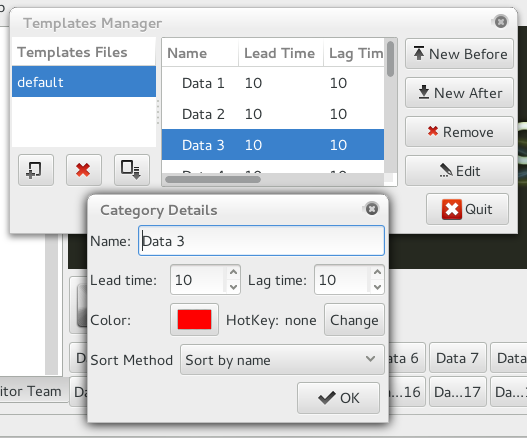Click the Edit button
This screenshot has width=527, height=438.
459,171
